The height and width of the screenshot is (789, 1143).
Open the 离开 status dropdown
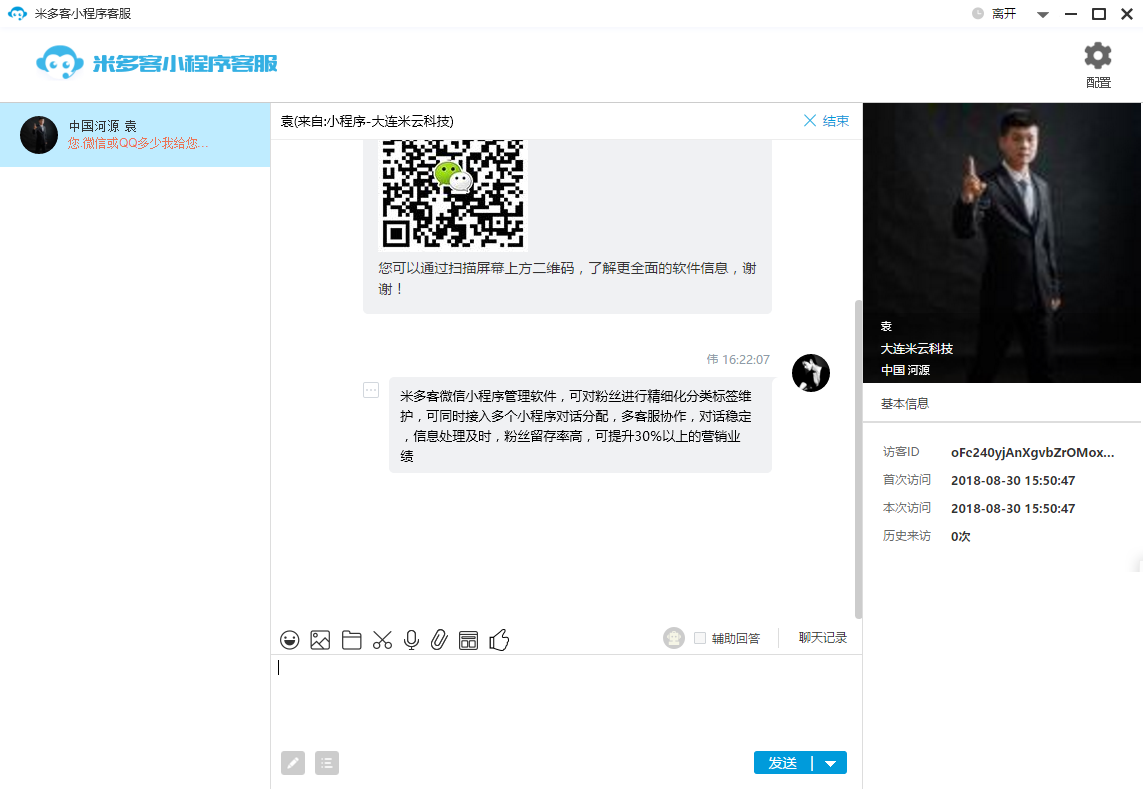pyautogui.click(x=994, y=14)
